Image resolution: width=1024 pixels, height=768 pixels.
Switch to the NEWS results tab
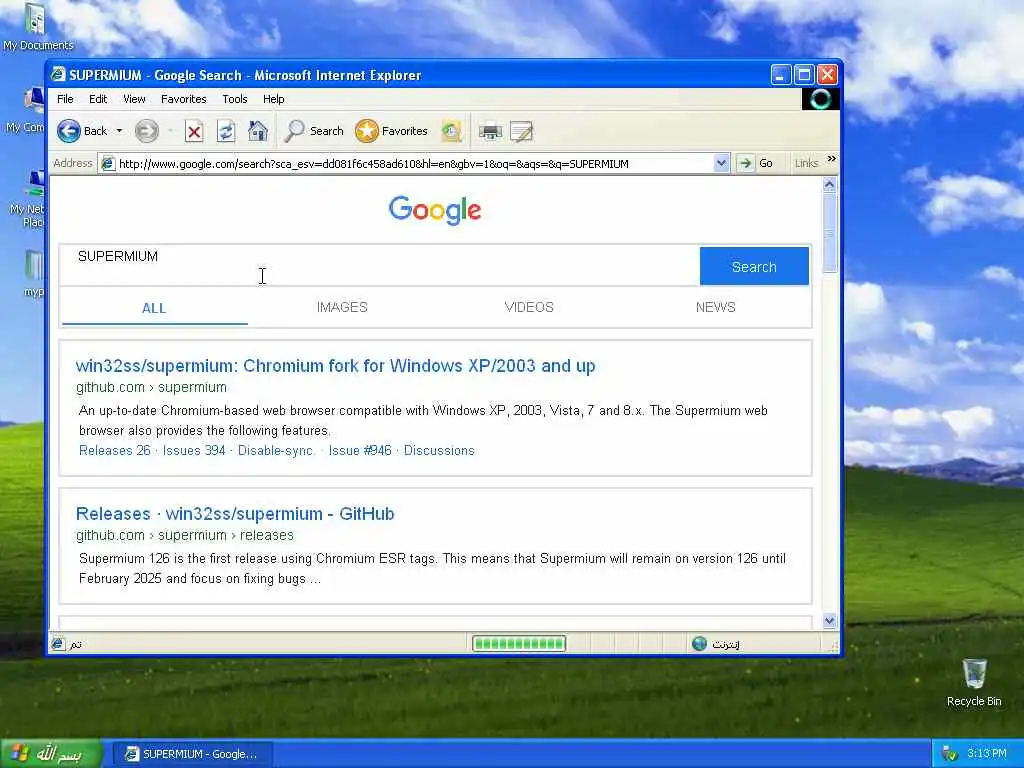(x=716, y=308)
